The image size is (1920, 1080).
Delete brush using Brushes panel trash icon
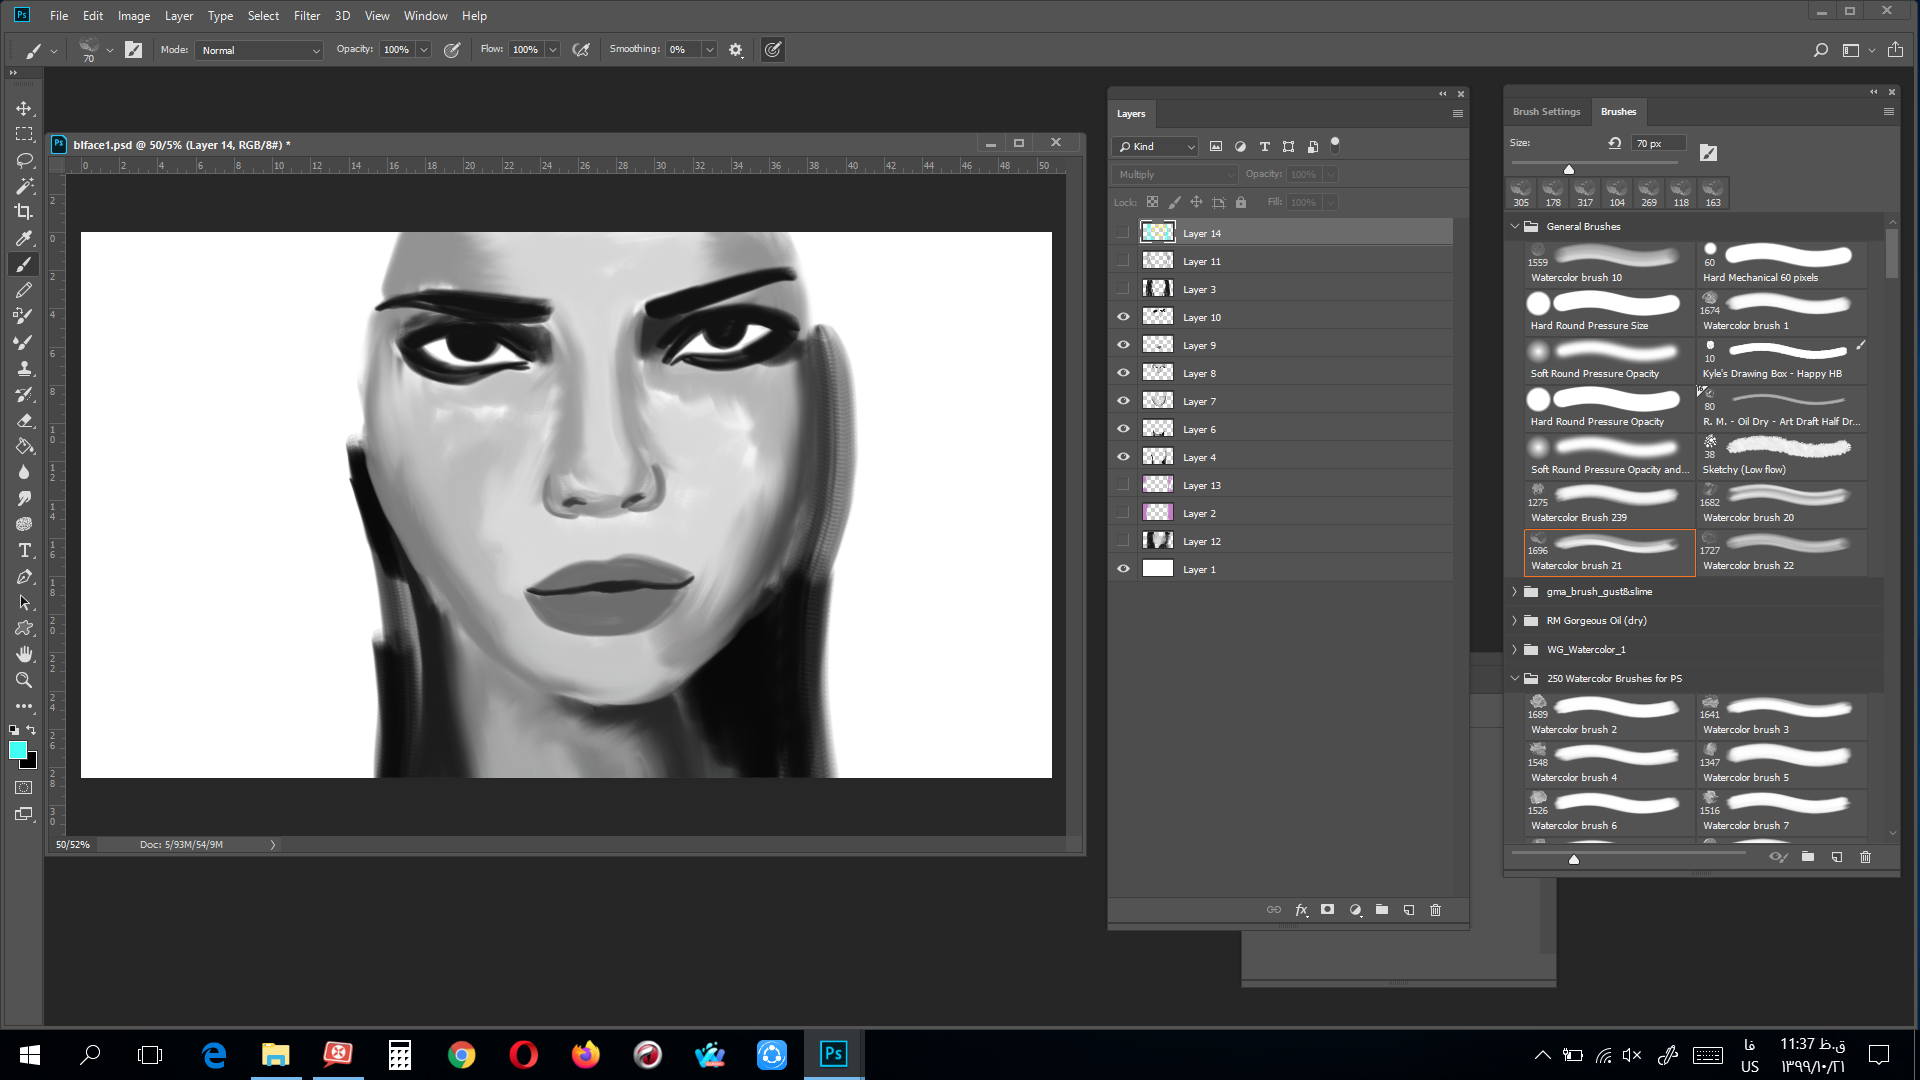1865,857
